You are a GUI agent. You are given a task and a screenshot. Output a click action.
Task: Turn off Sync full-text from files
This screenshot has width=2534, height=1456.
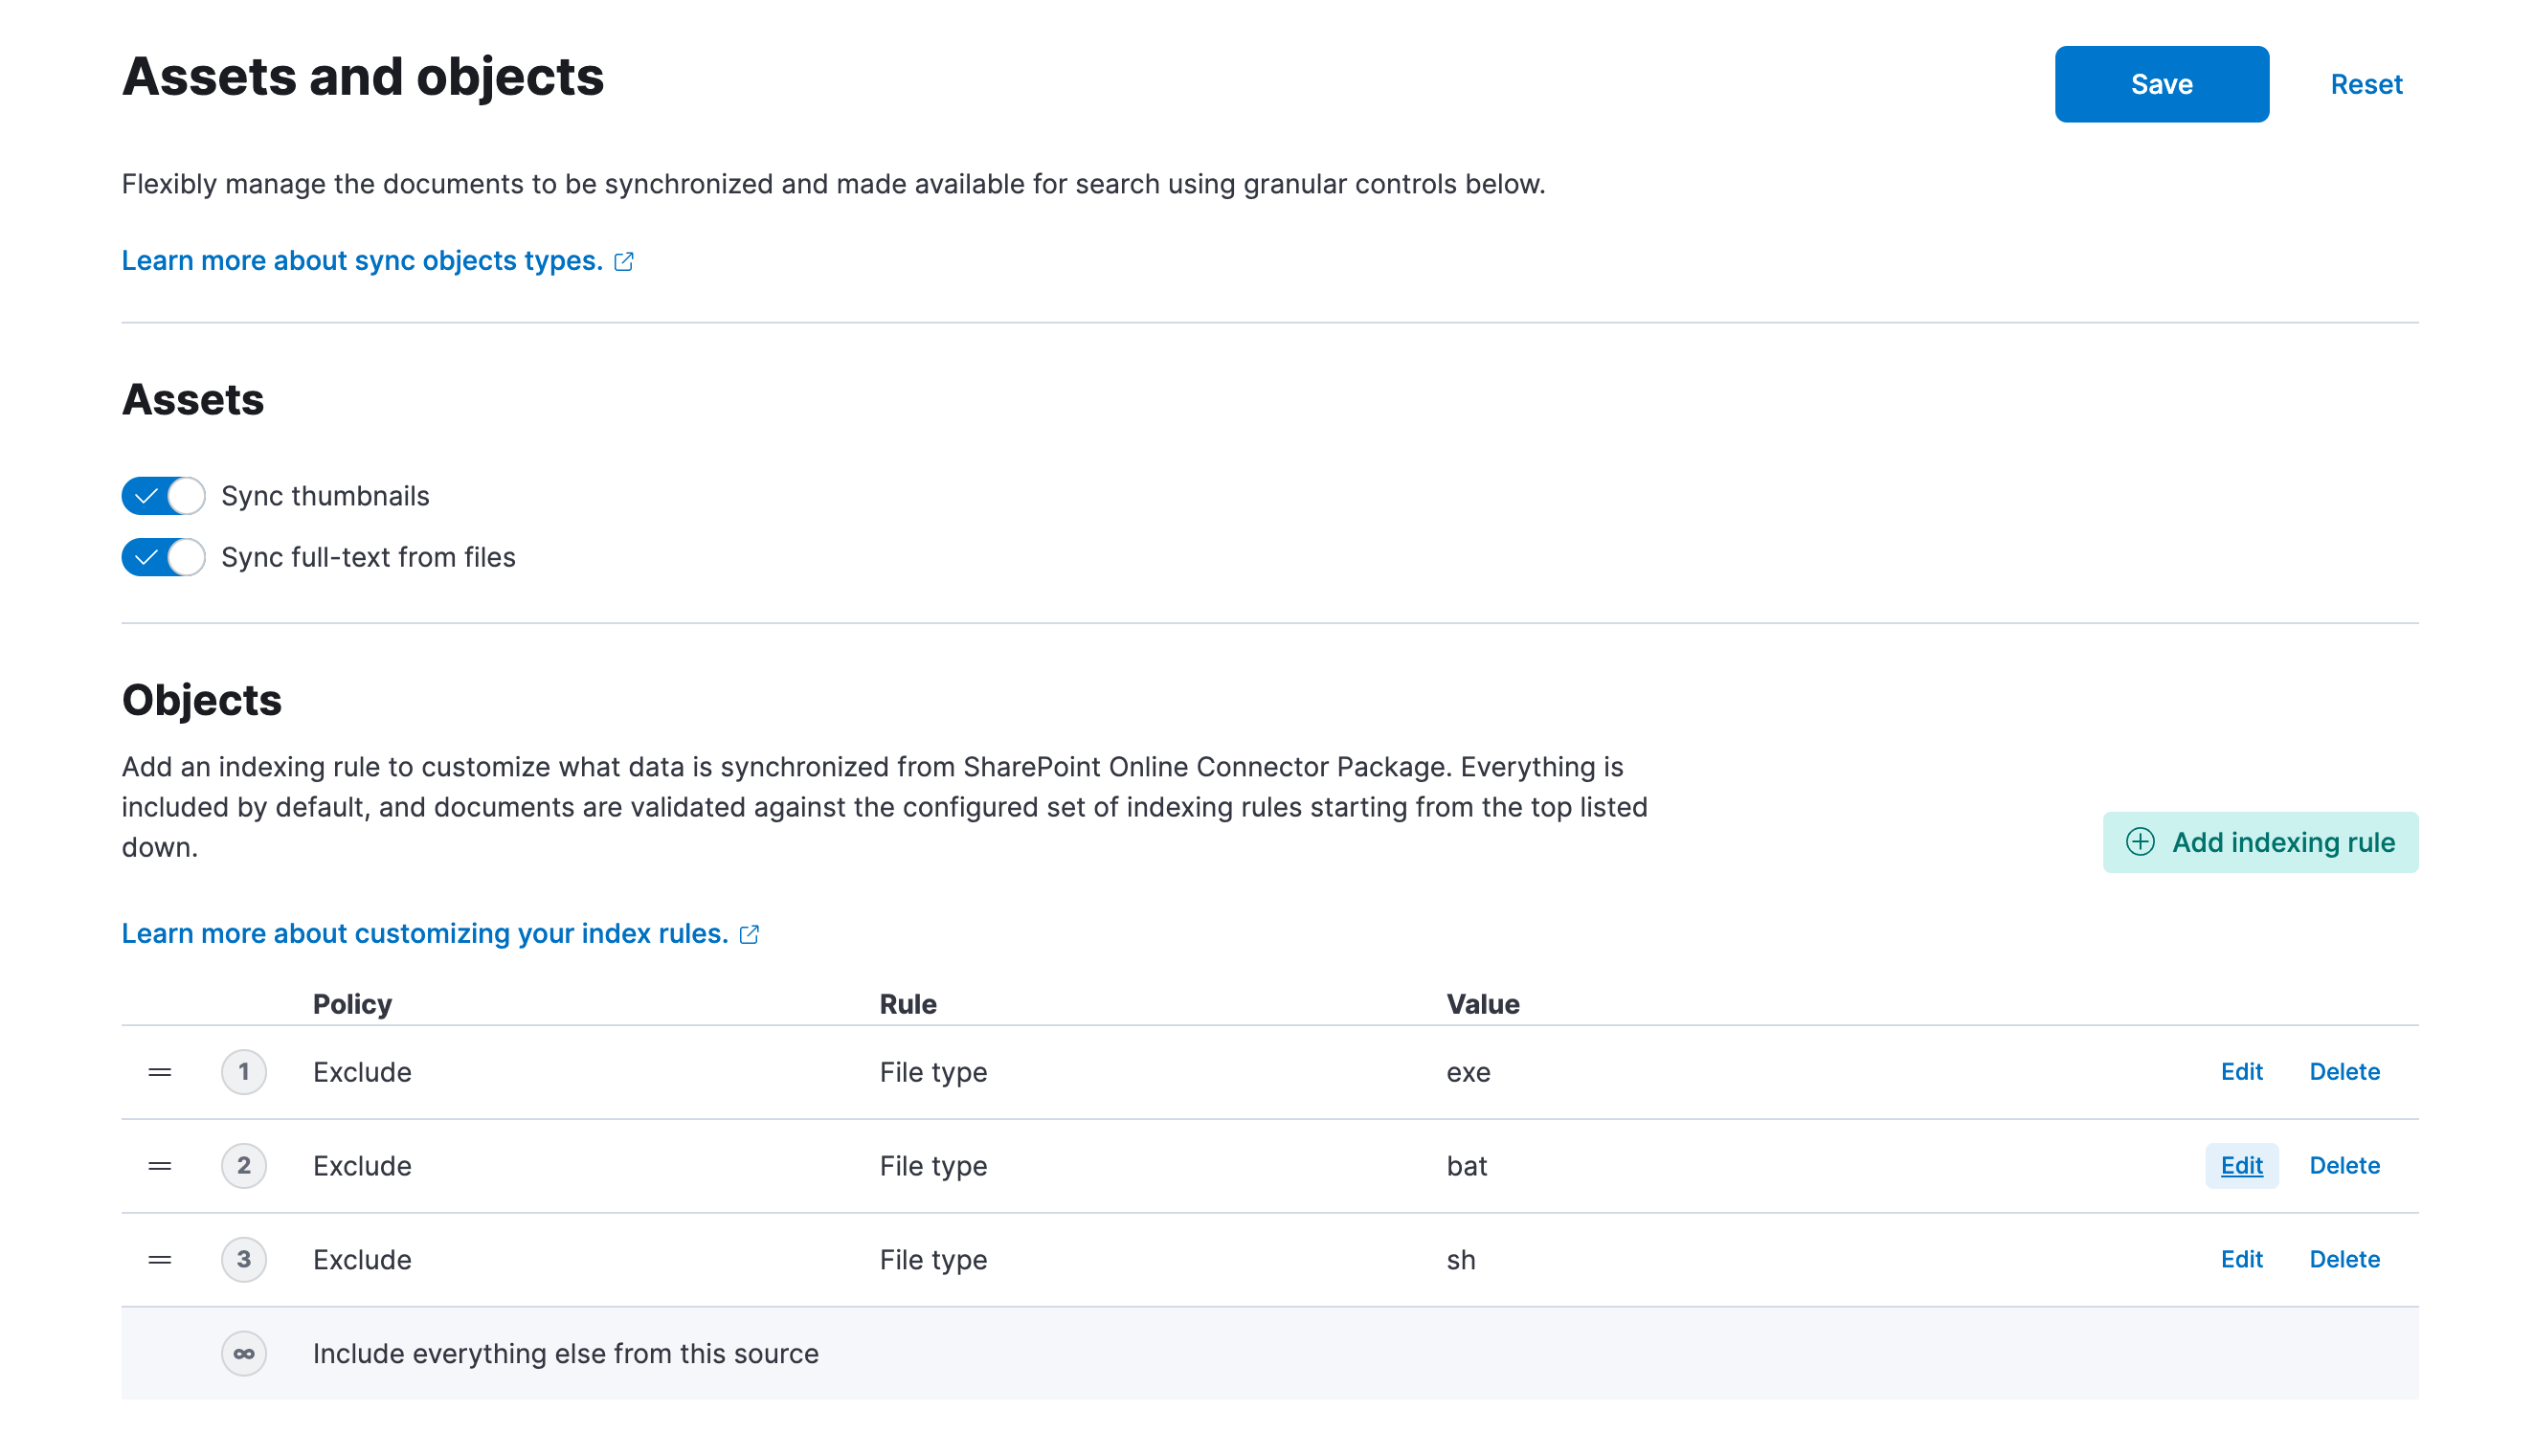pyautogui.click(x=163, y=557)
